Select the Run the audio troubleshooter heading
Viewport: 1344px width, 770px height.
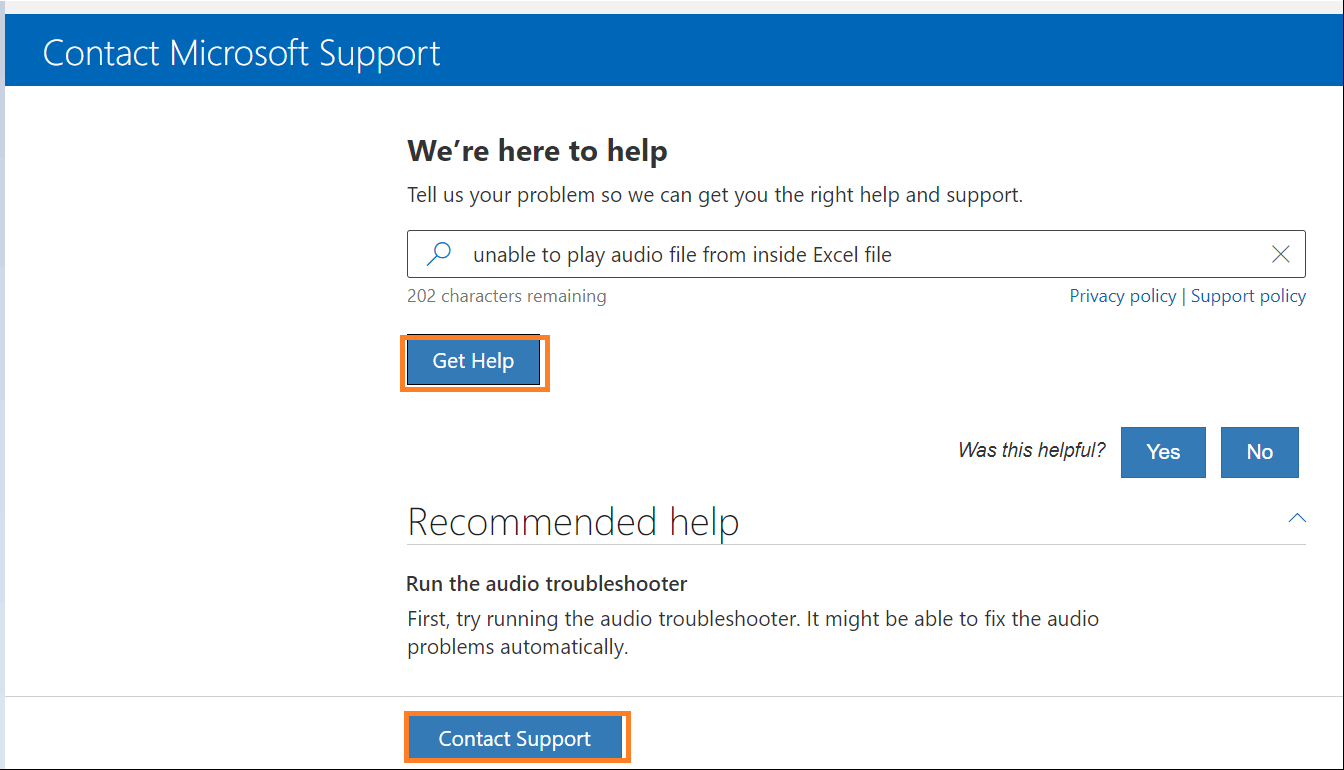(547, 583)
